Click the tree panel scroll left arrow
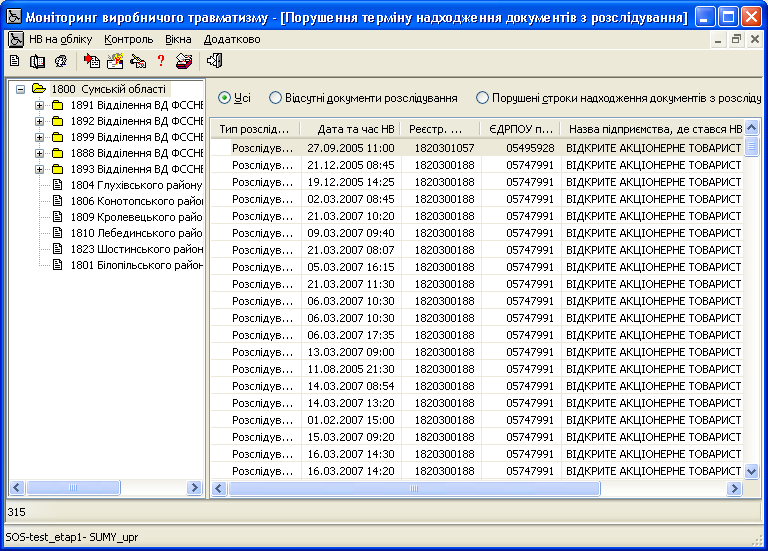The width and height of the screenshot is (768, 551). click(x=17, y=487)
